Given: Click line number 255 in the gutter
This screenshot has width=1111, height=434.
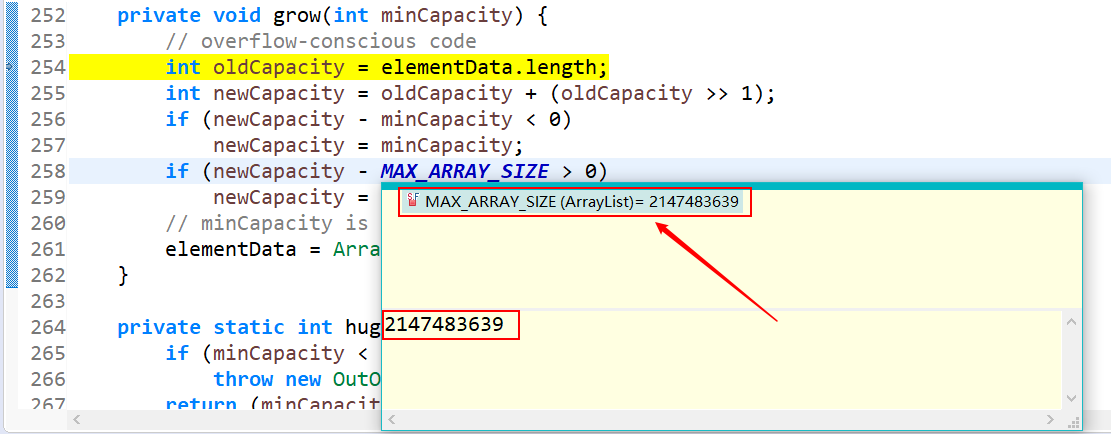Looking at the screenshot, I should 48,93.
